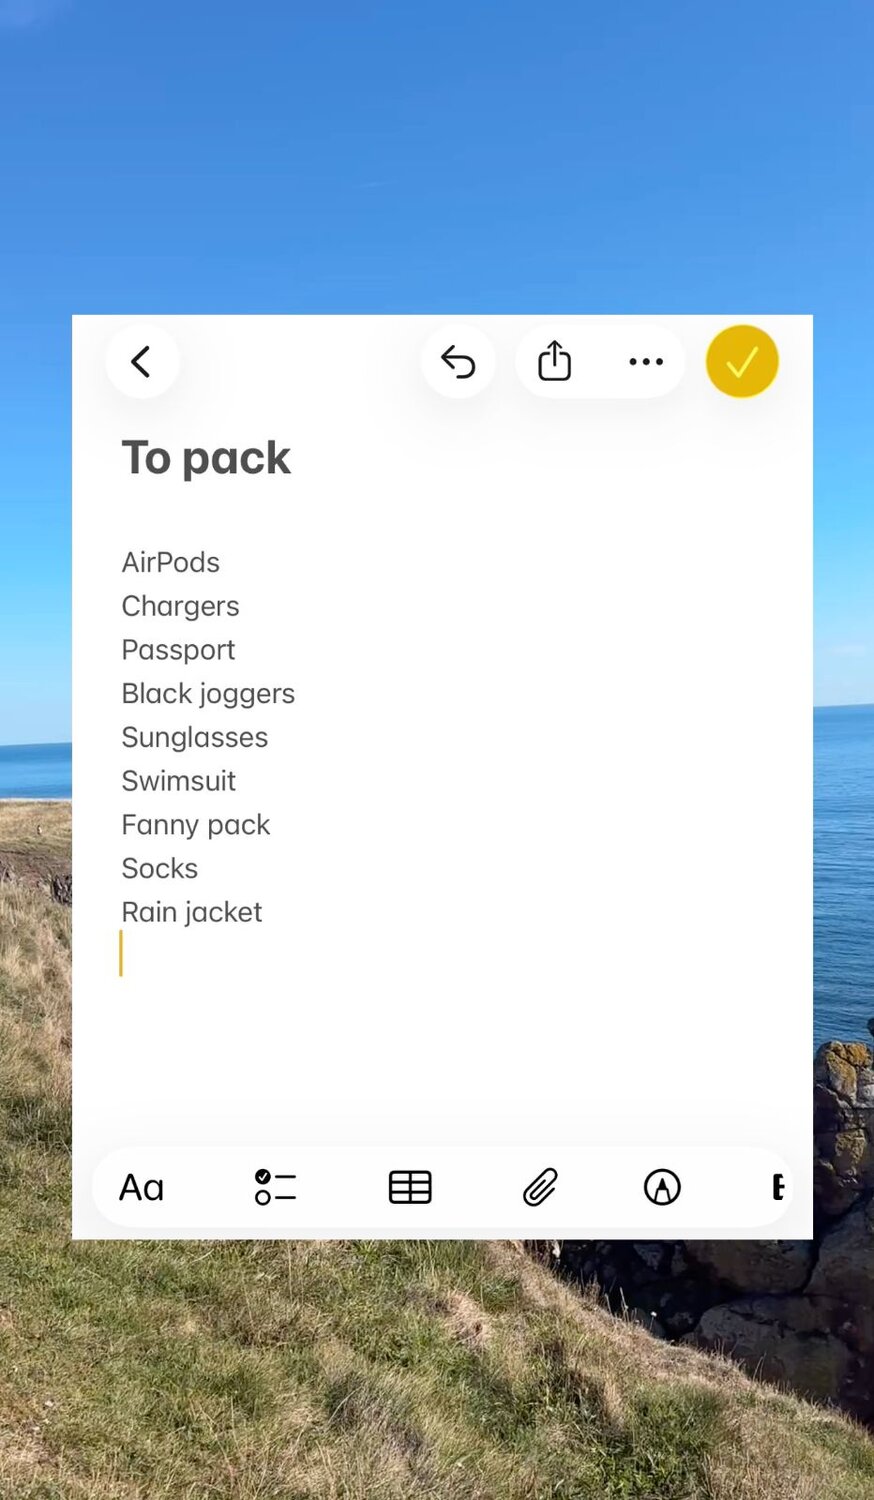Tap the back chevron to leave the note

point(142,361)
